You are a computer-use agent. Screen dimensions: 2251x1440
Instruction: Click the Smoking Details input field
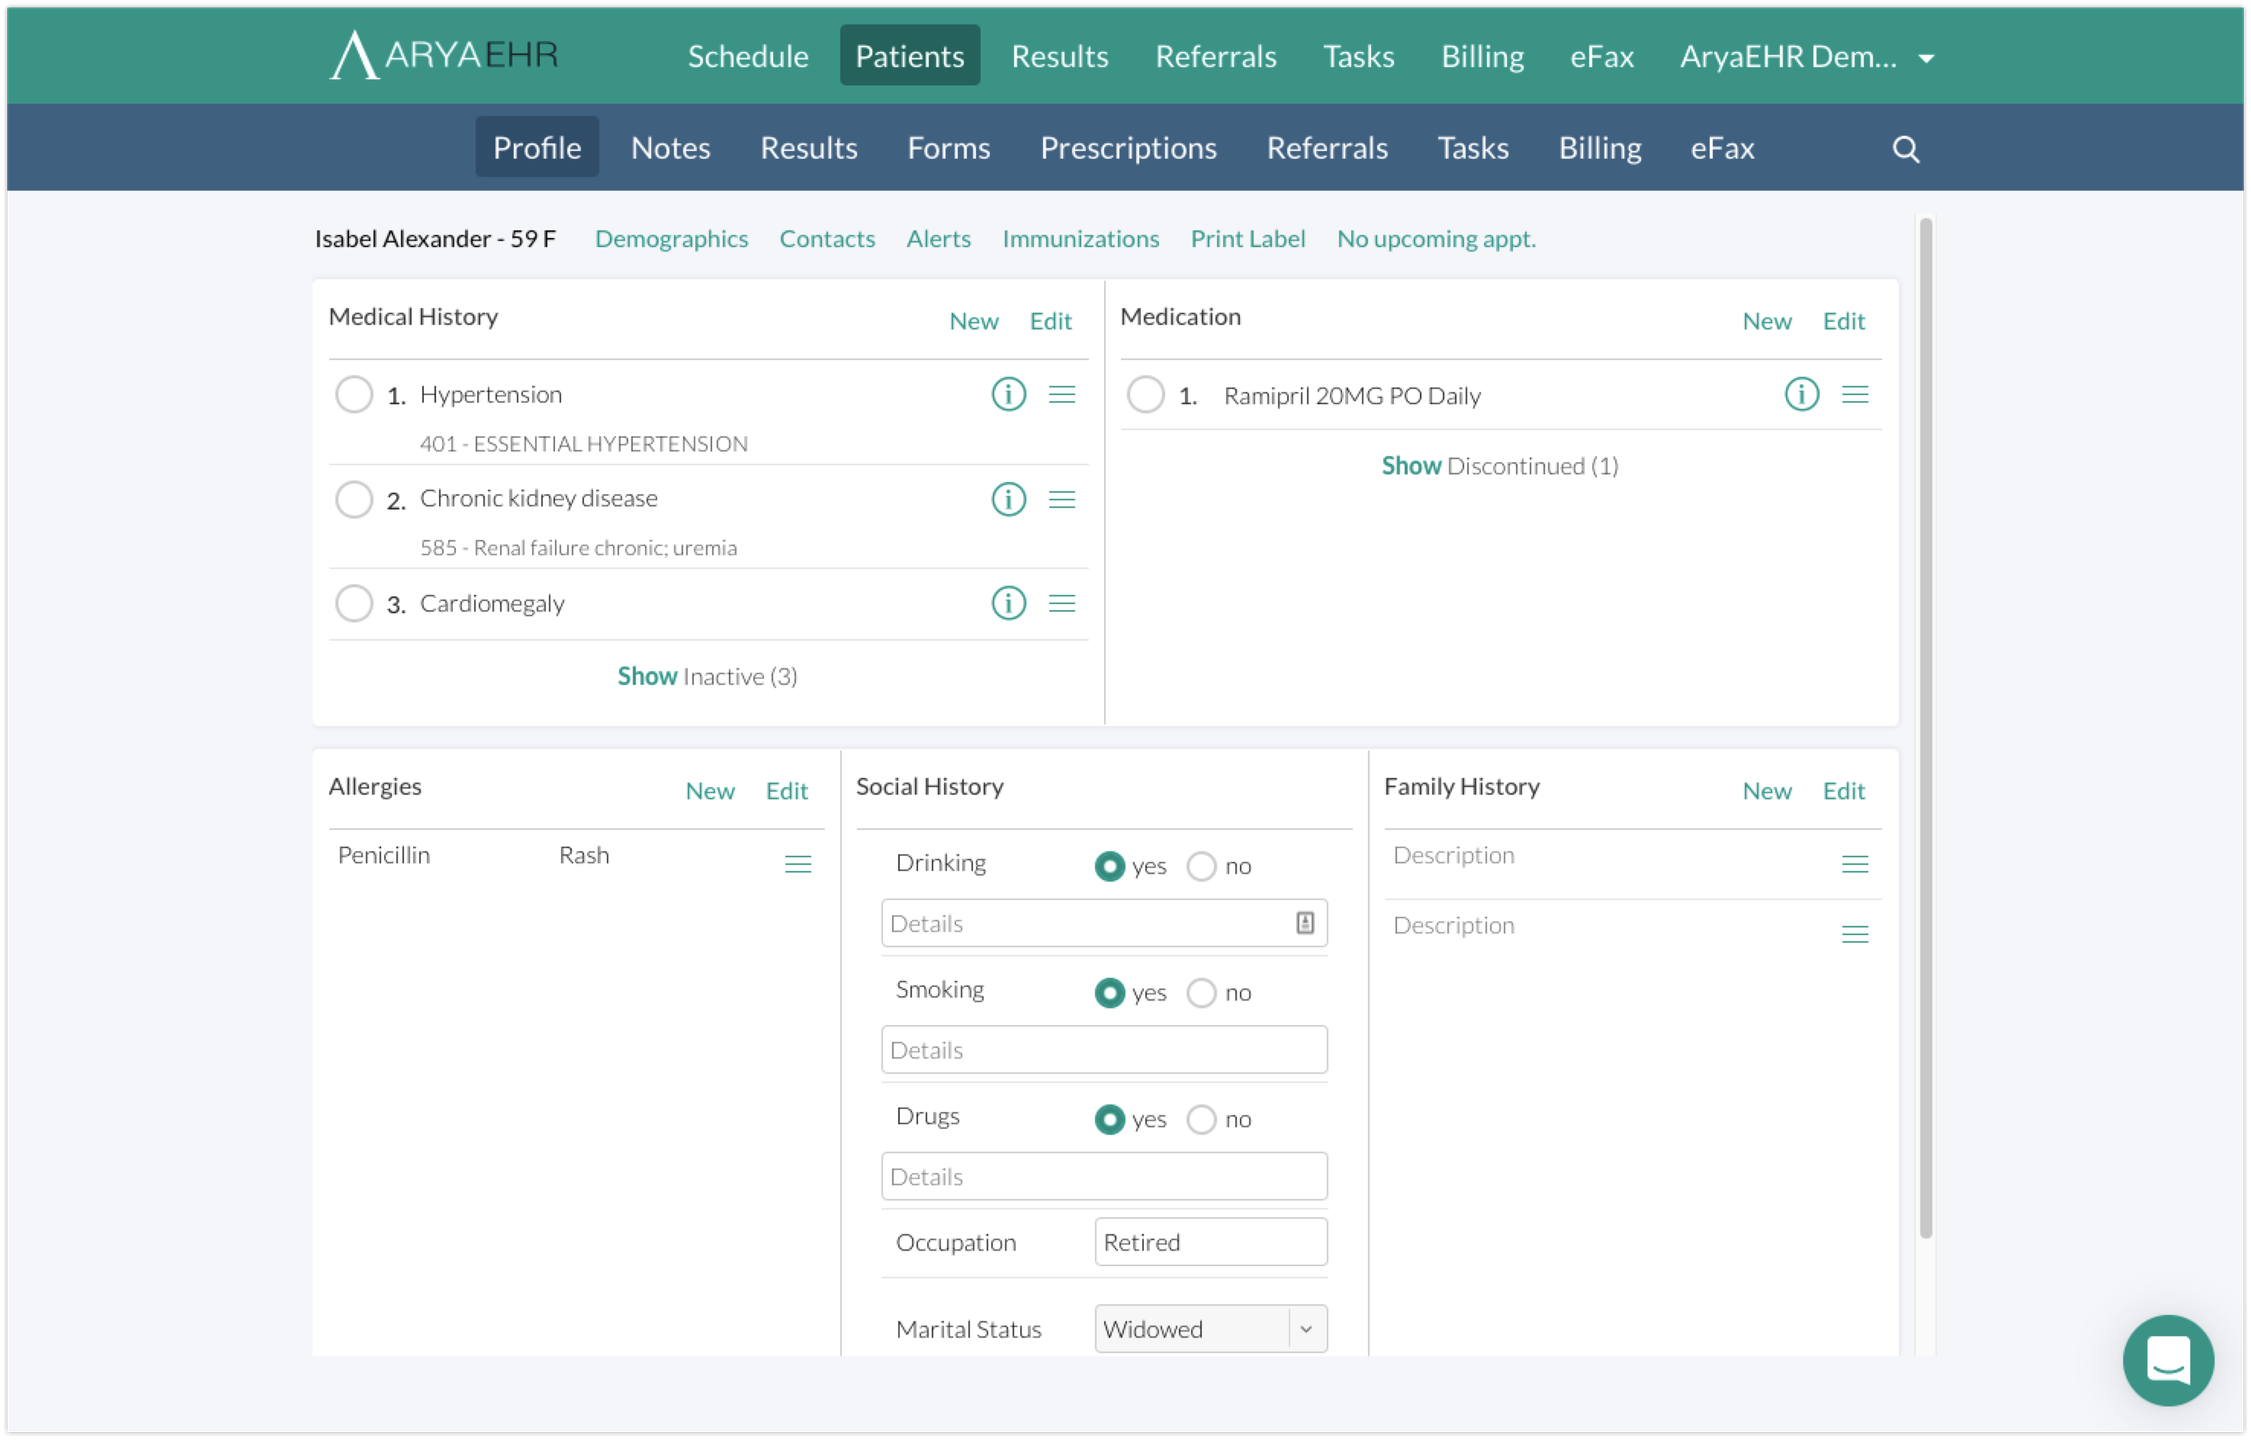pyautogui.click(x=1103, y=1050)
